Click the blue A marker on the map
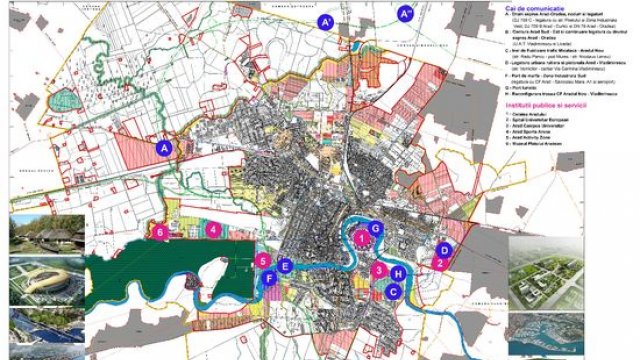The image size is (640, 360). point(164,148)
